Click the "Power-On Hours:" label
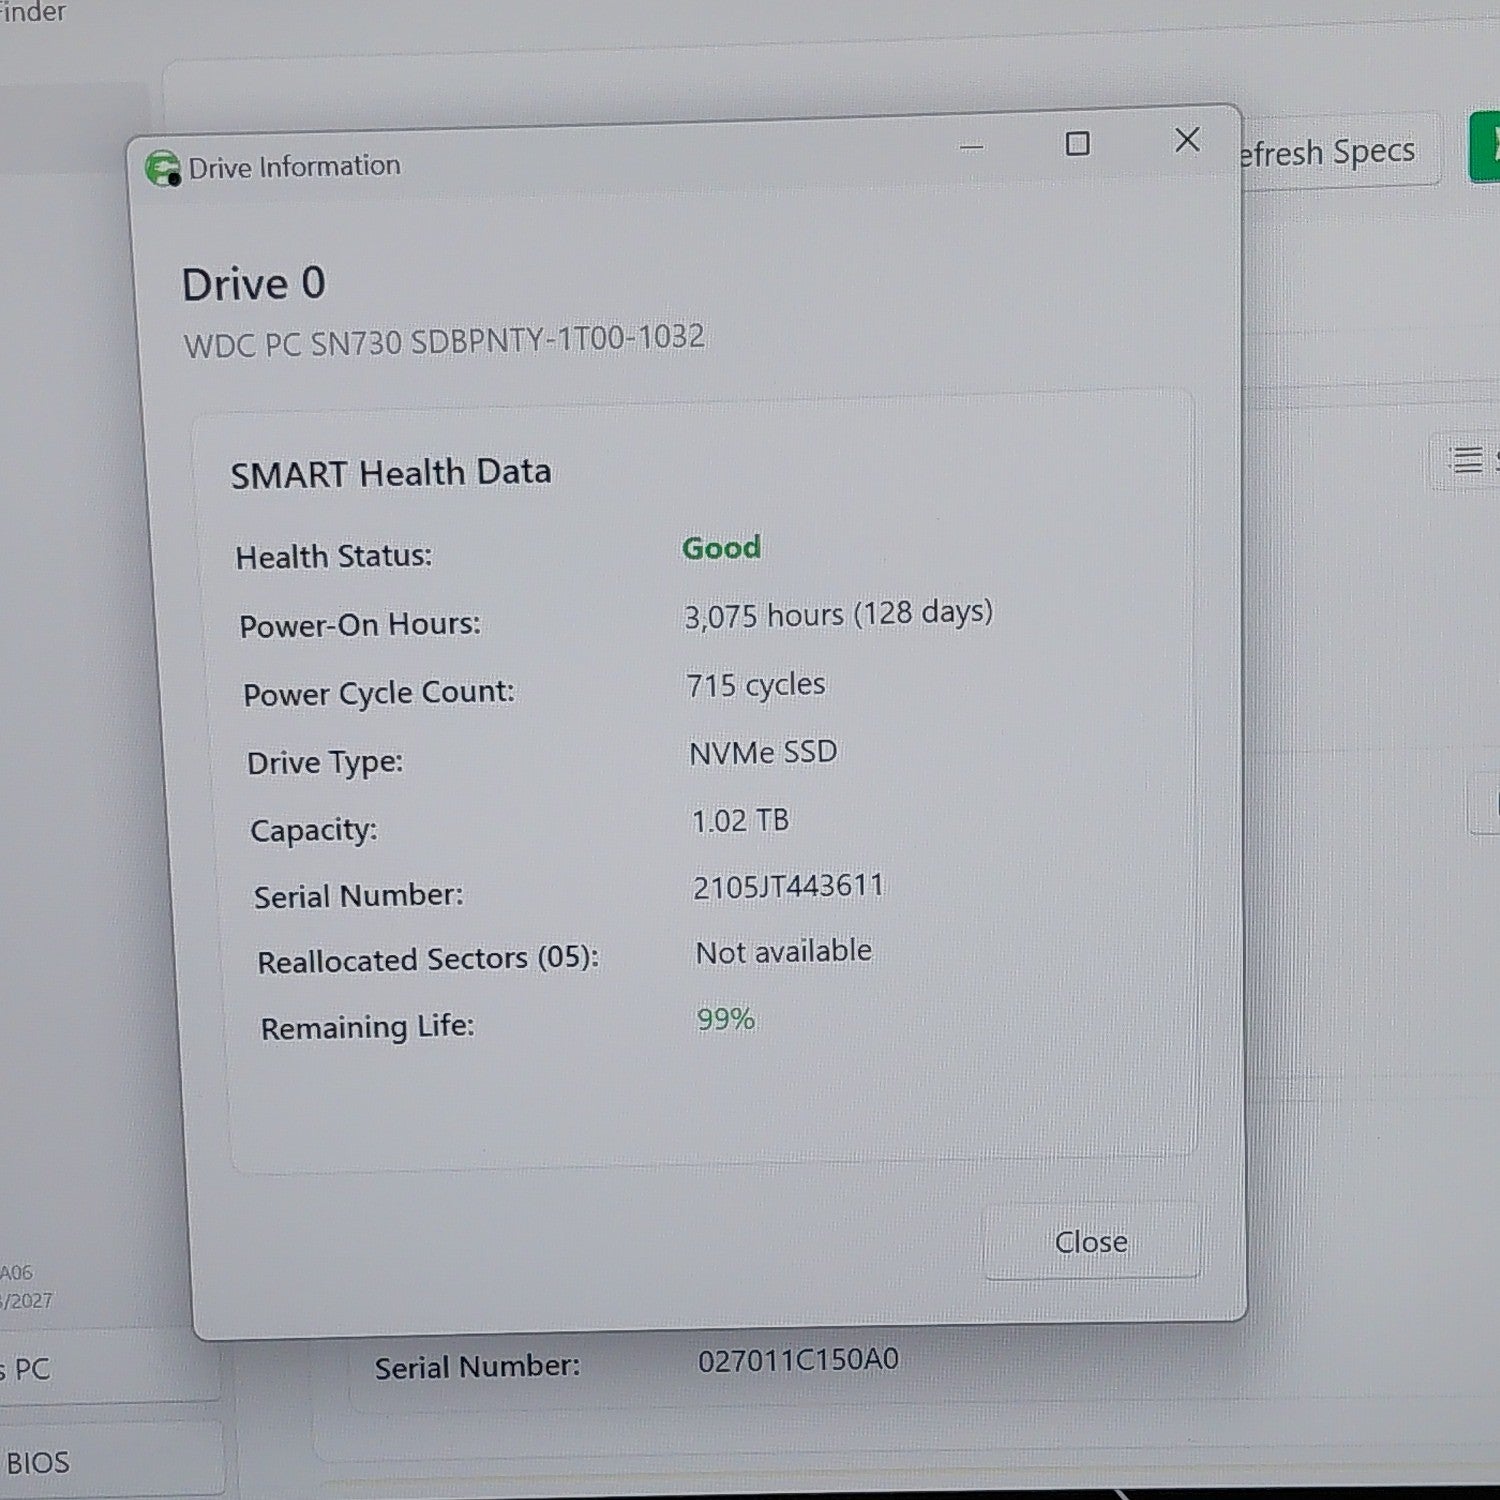The height and width of the screenshot is (1500, 1500). pyautogui.click(x=360, y=625)
